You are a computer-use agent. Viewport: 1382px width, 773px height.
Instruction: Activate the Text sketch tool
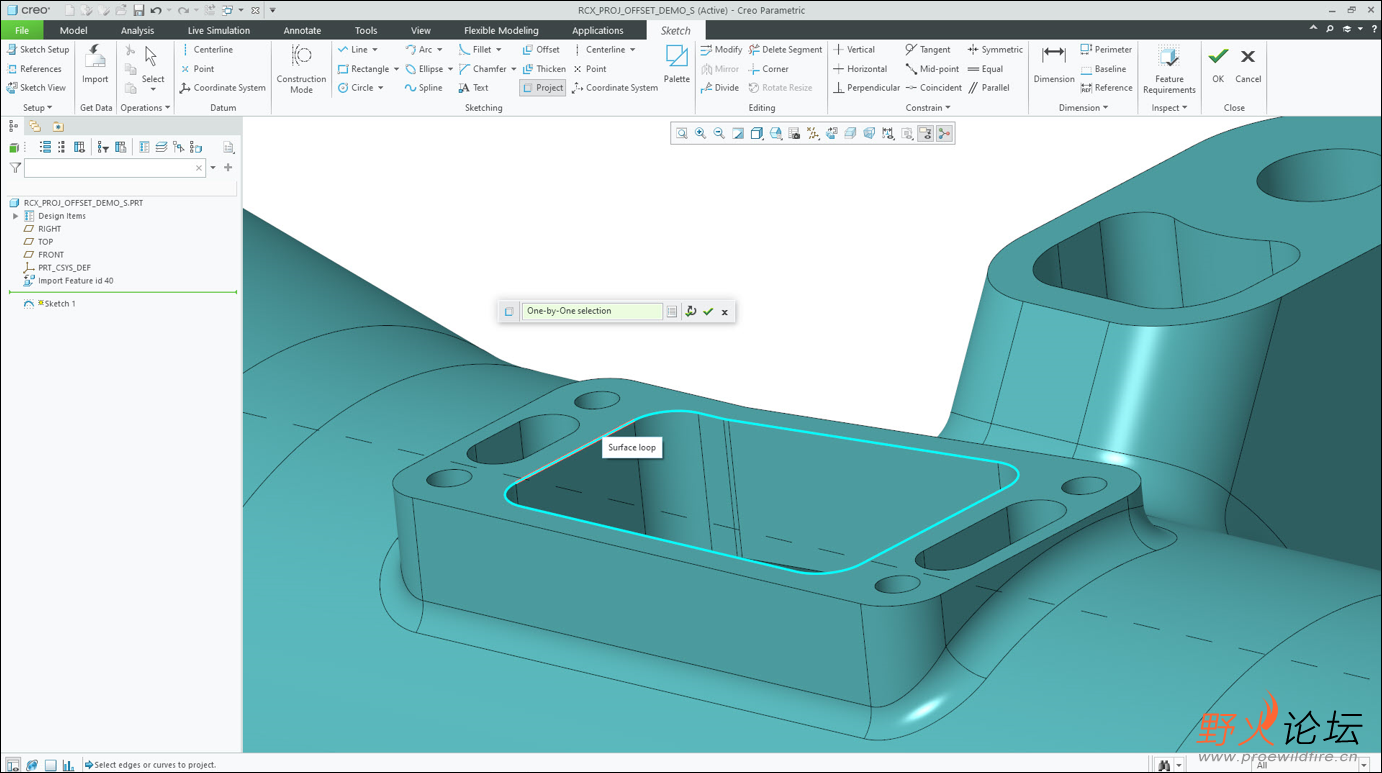pyautogui.click(x=473, y=88)
